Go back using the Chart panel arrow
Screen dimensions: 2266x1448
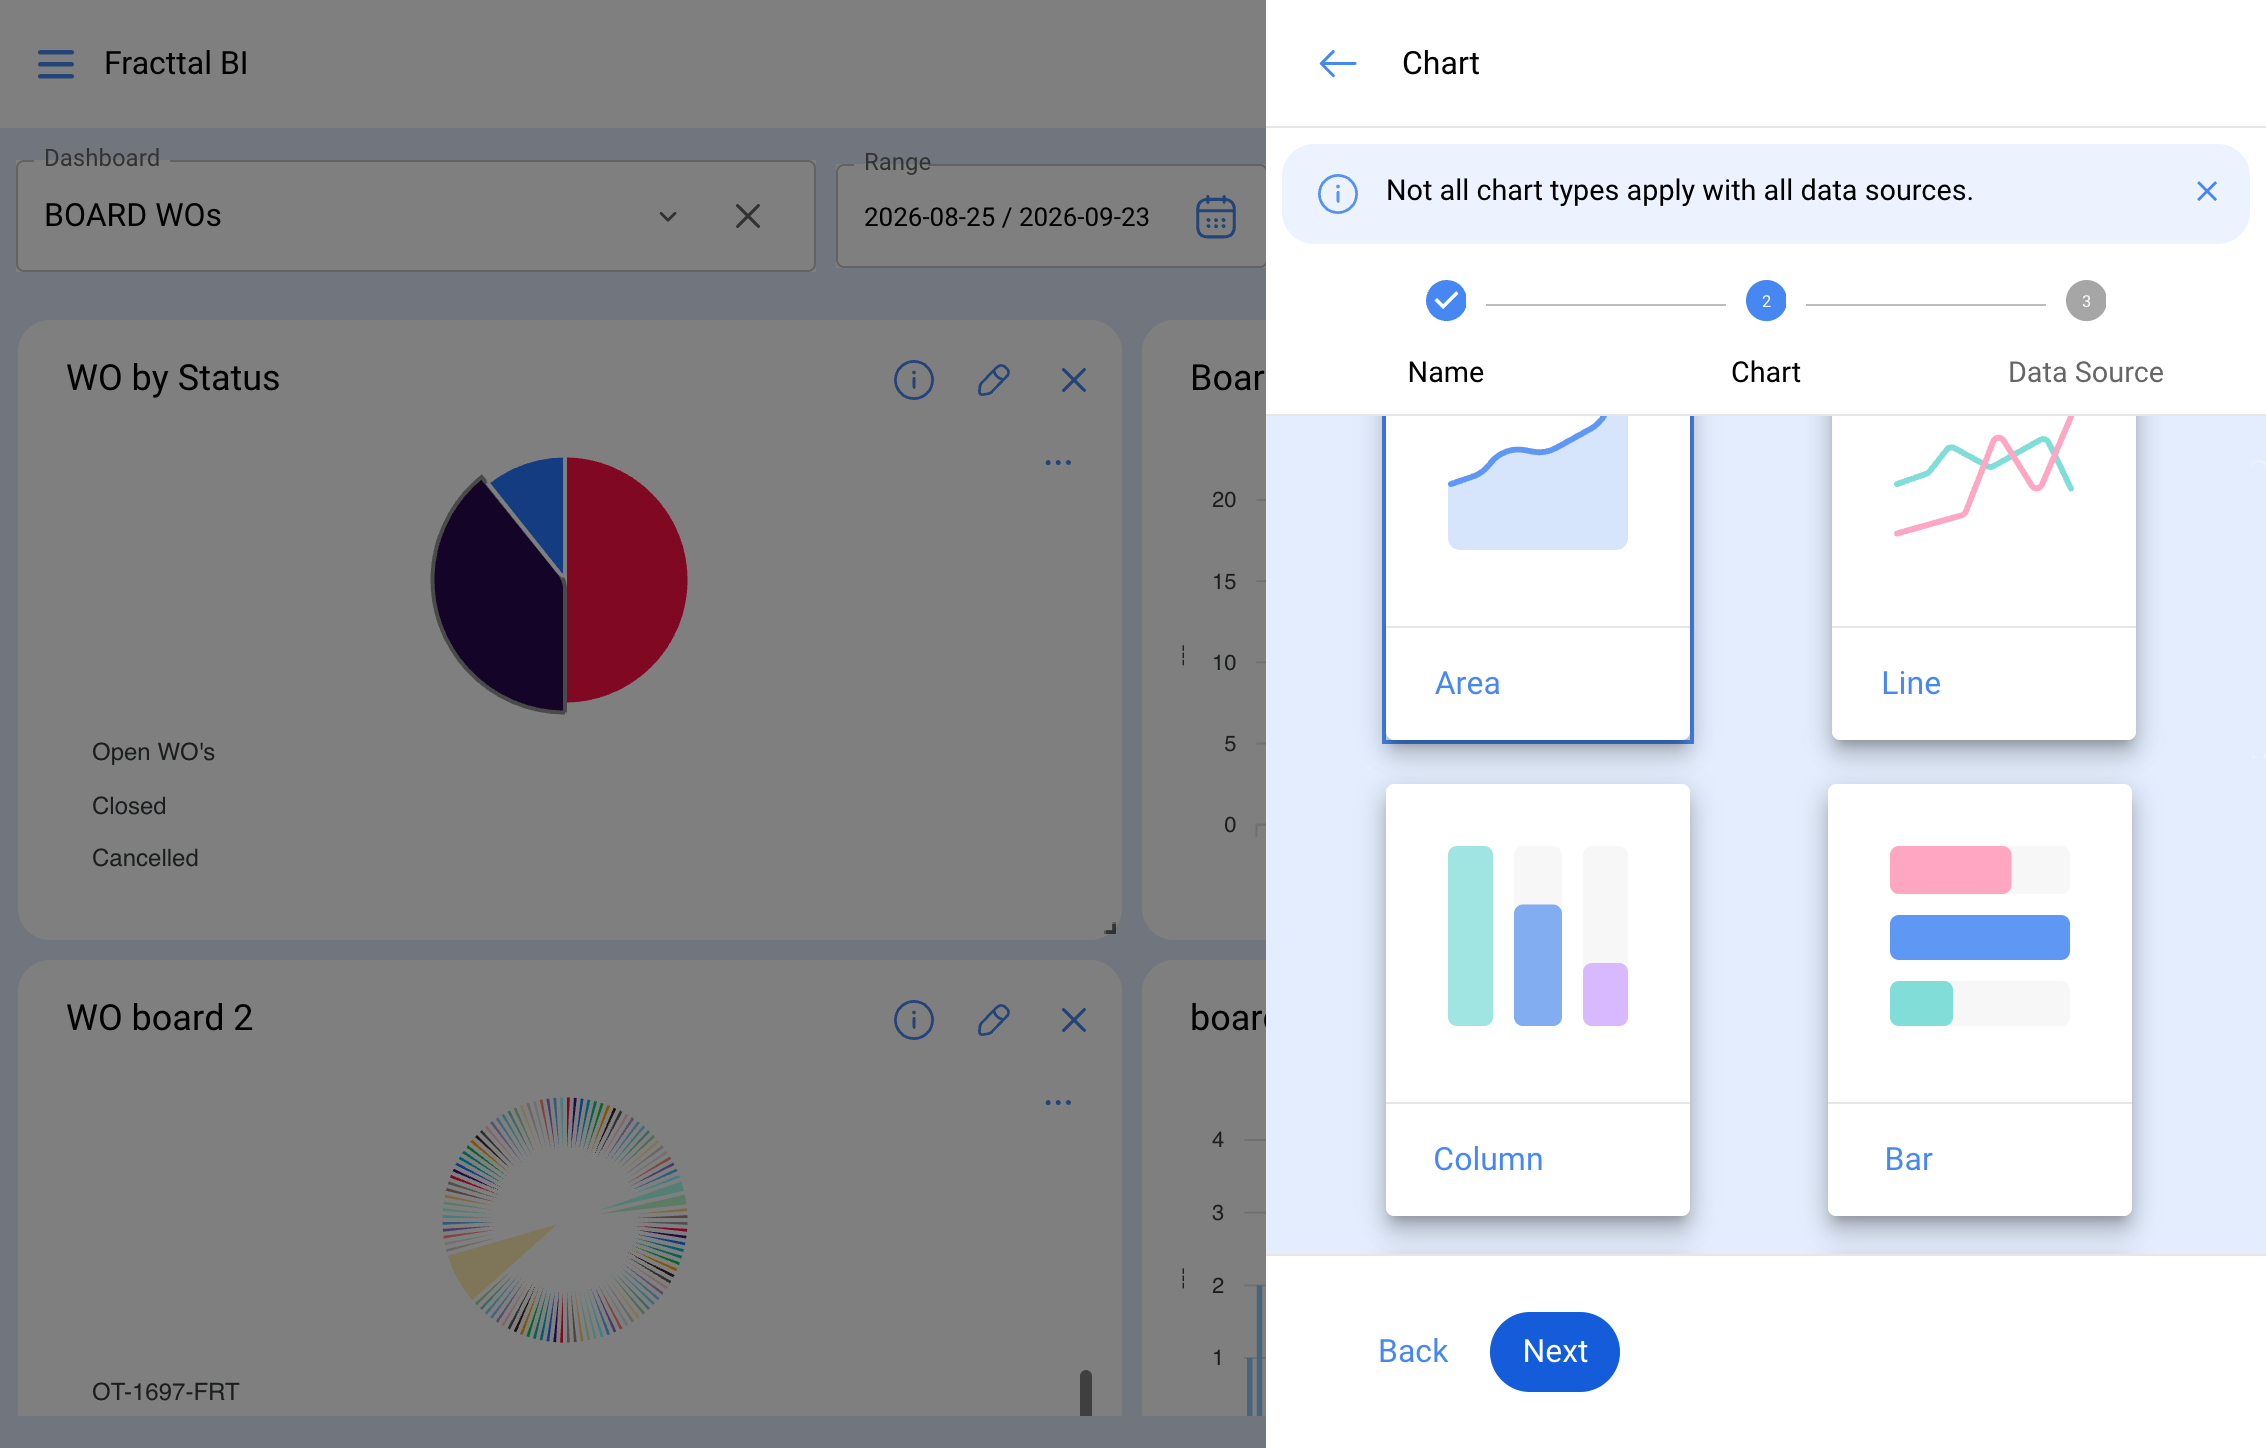pos(1338,64)
